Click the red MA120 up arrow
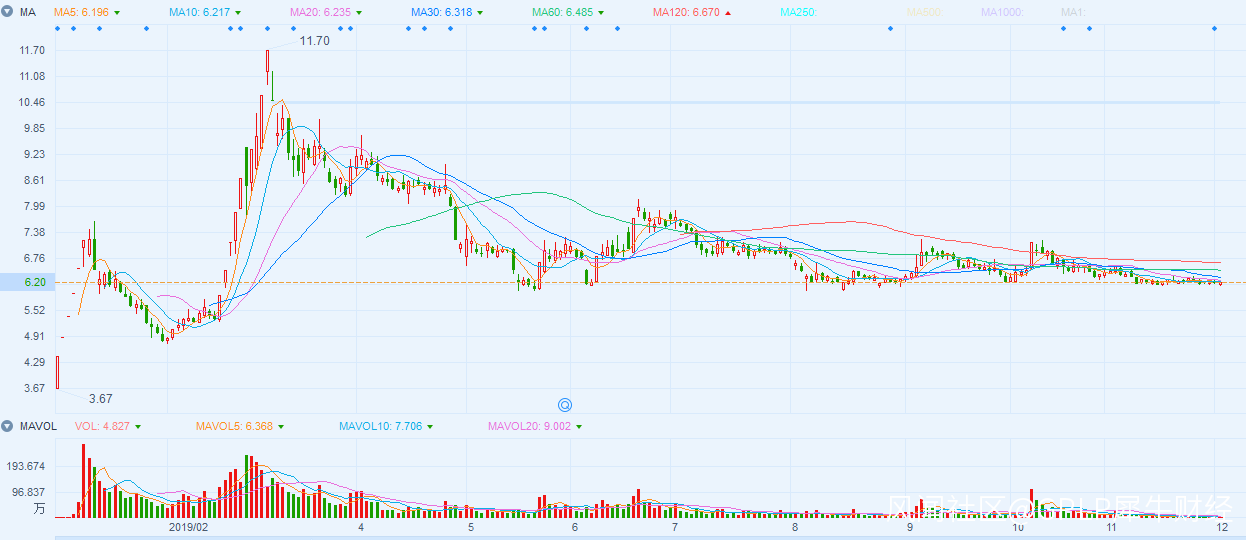1246x540 pixels. (728, 12)
